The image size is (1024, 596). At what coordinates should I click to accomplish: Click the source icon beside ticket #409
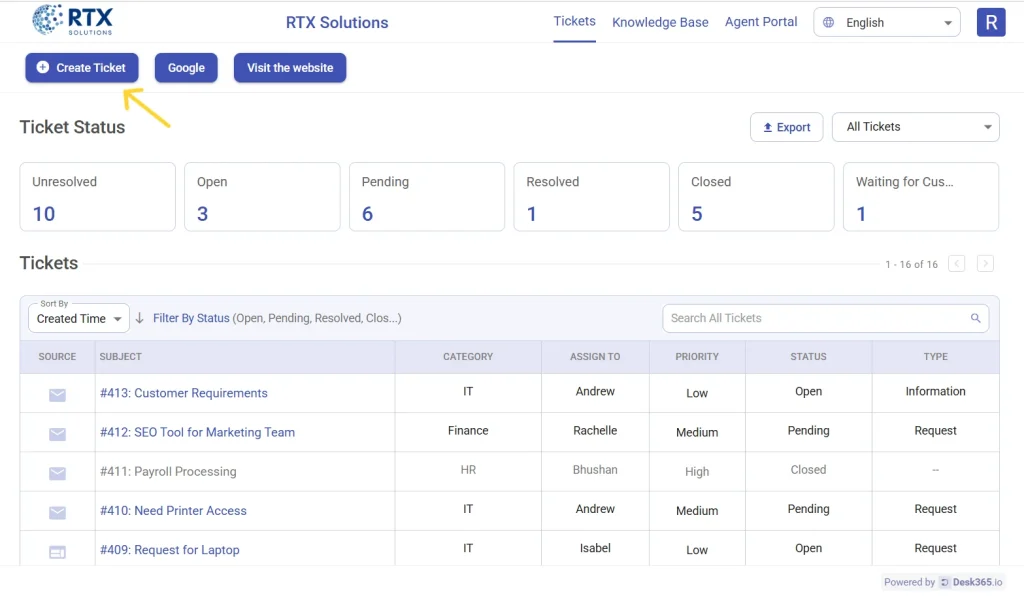56,549
